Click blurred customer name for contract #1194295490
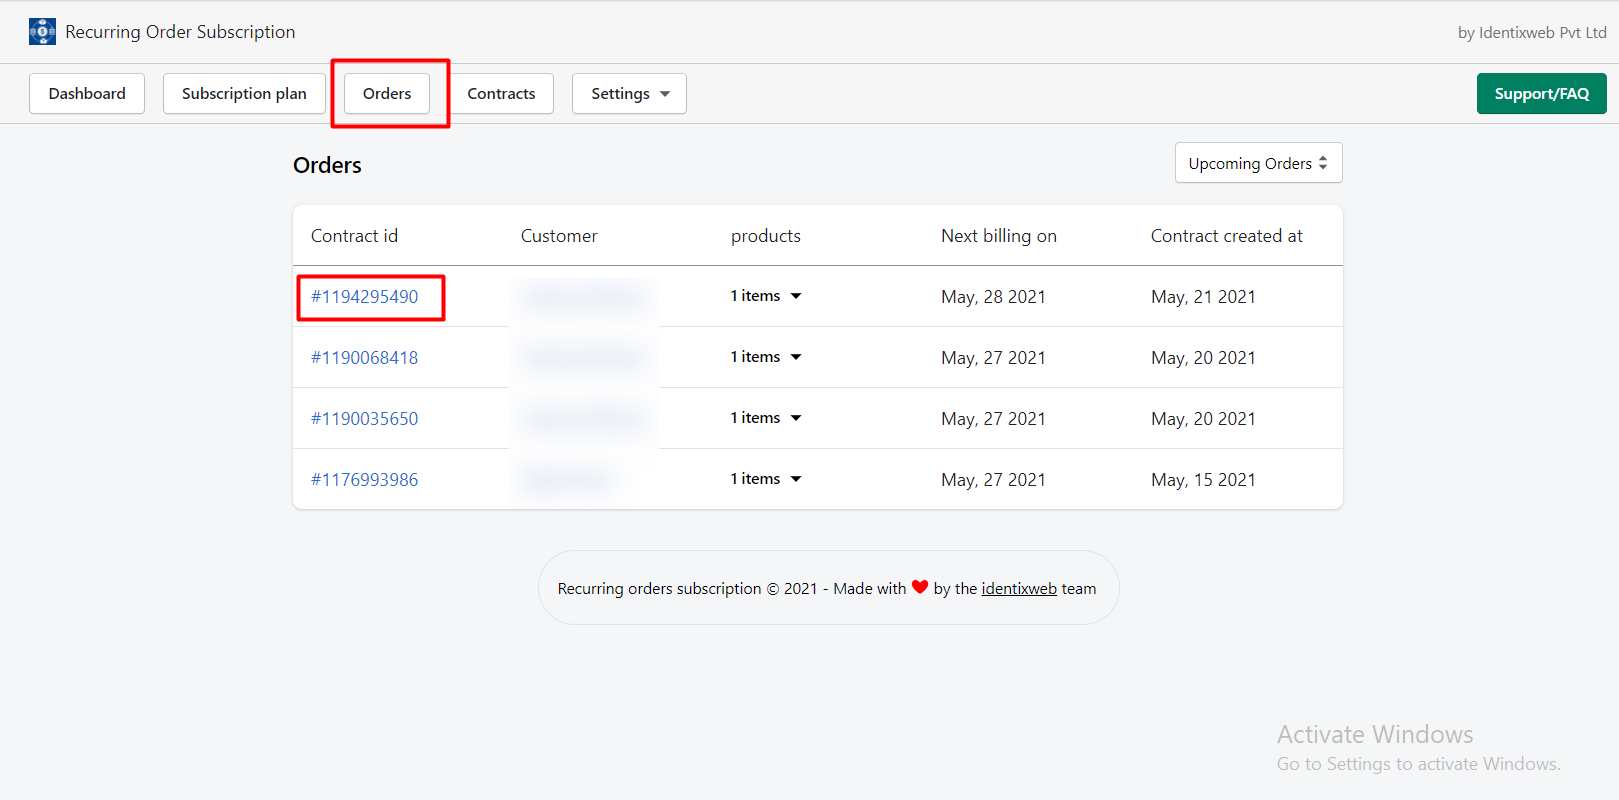The width and height of the screenshot is (1619, 800). pos(584,297)
